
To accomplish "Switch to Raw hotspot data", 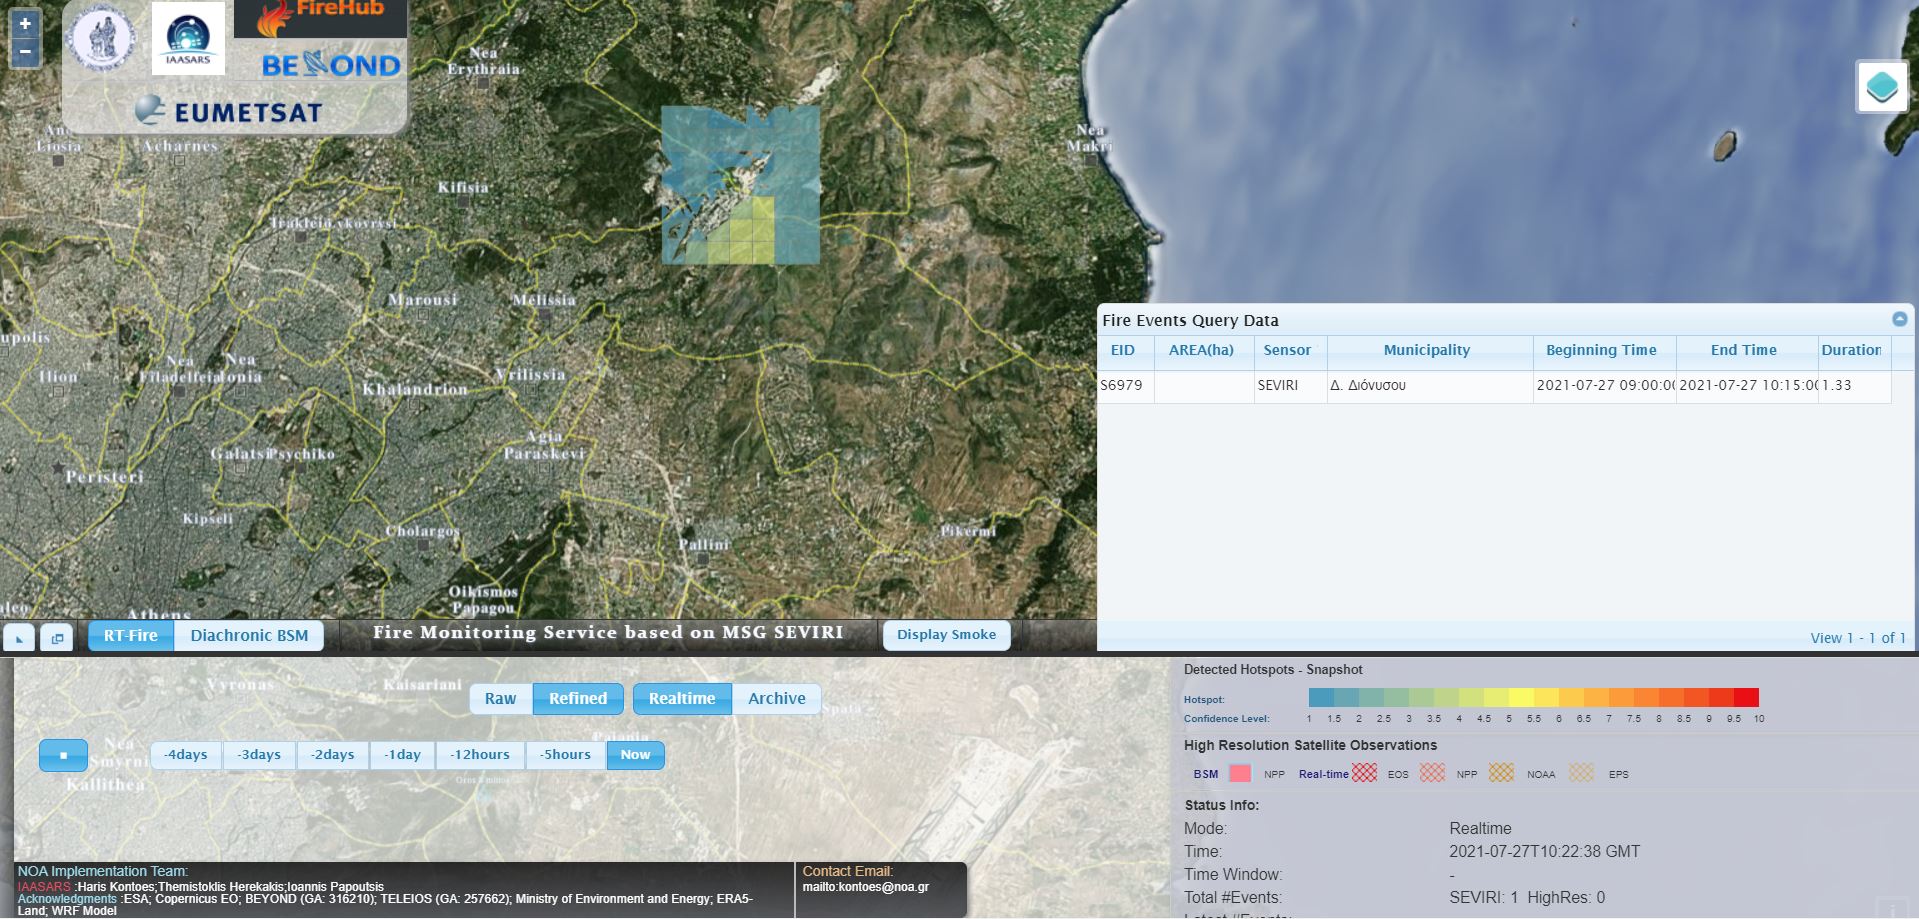I will [x=500, y=698].
